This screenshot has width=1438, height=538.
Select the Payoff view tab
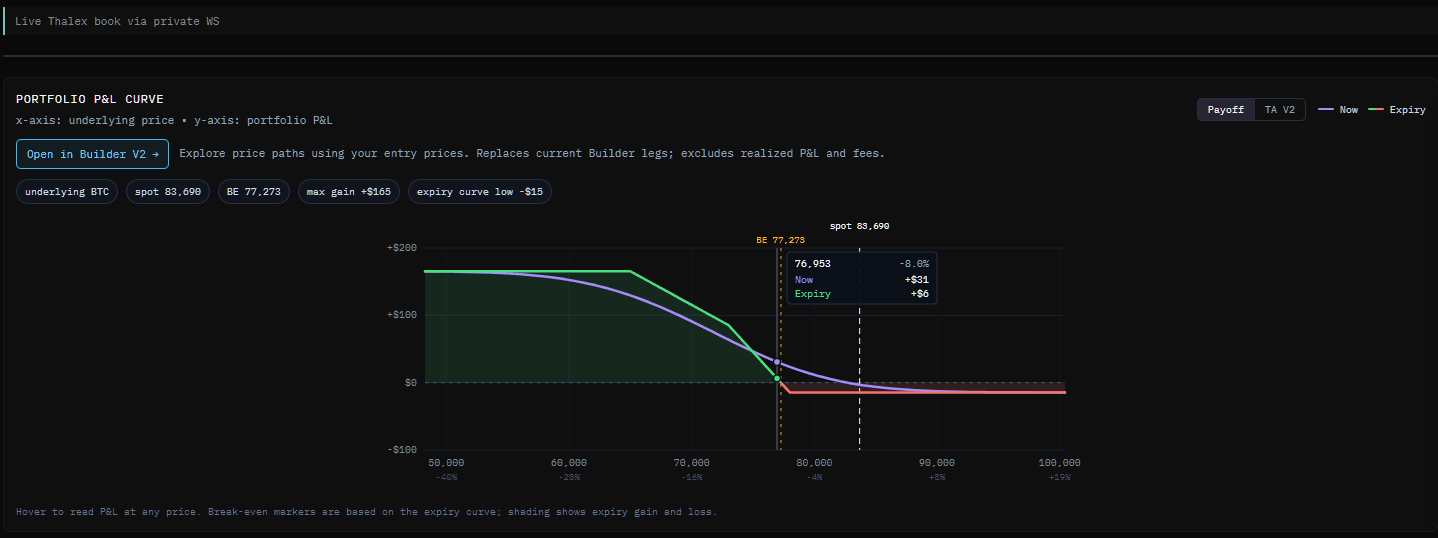[x=1226, y=110]
